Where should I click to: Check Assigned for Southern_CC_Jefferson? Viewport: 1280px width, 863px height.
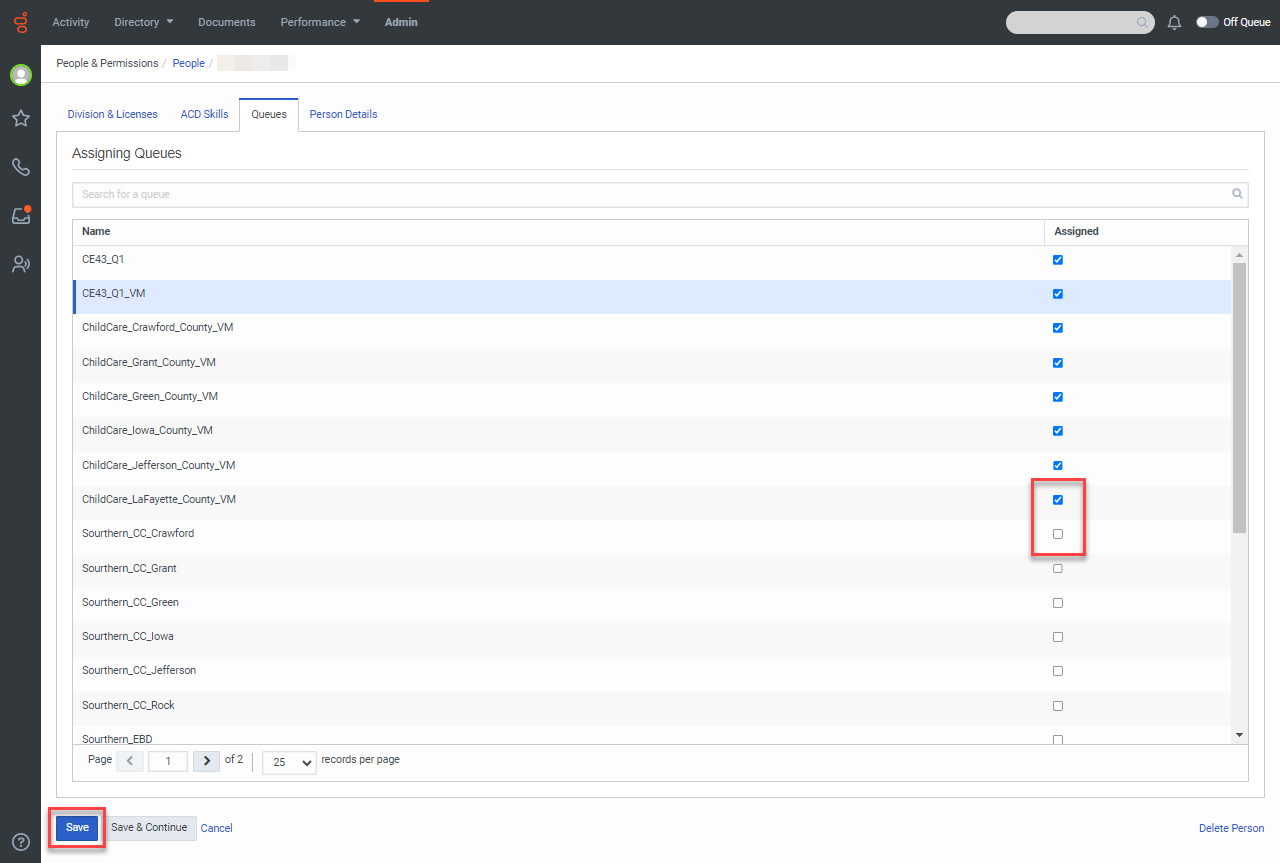click(x=1058, y=672)
